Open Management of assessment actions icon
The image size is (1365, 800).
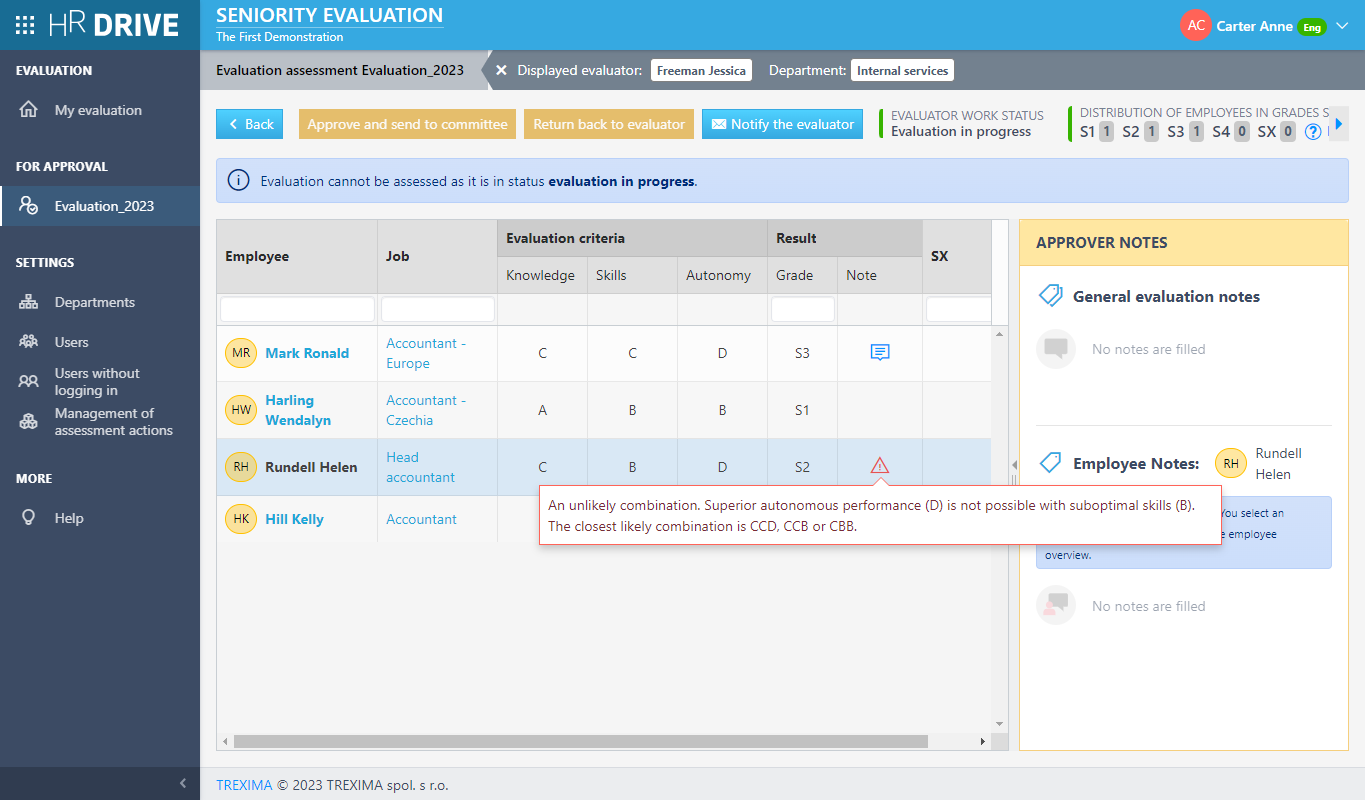(34, 421)
